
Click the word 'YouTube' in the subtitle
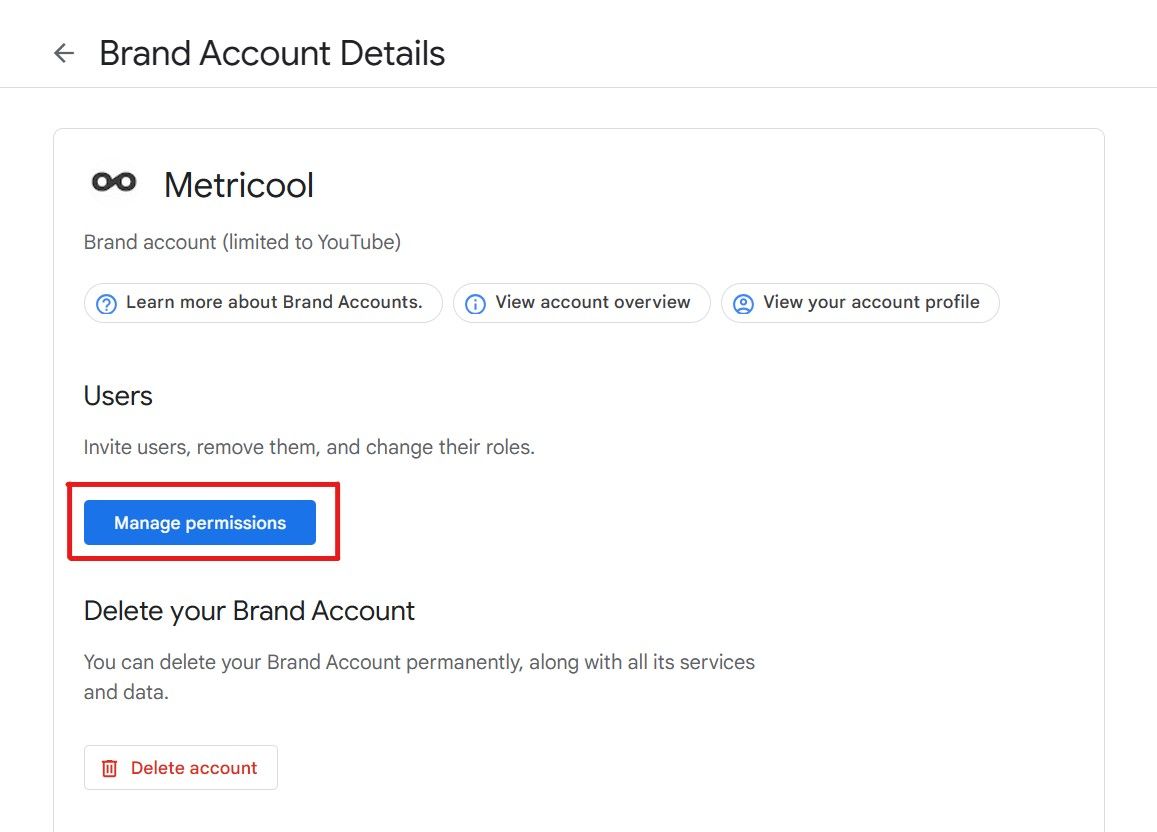click(357, 242)
